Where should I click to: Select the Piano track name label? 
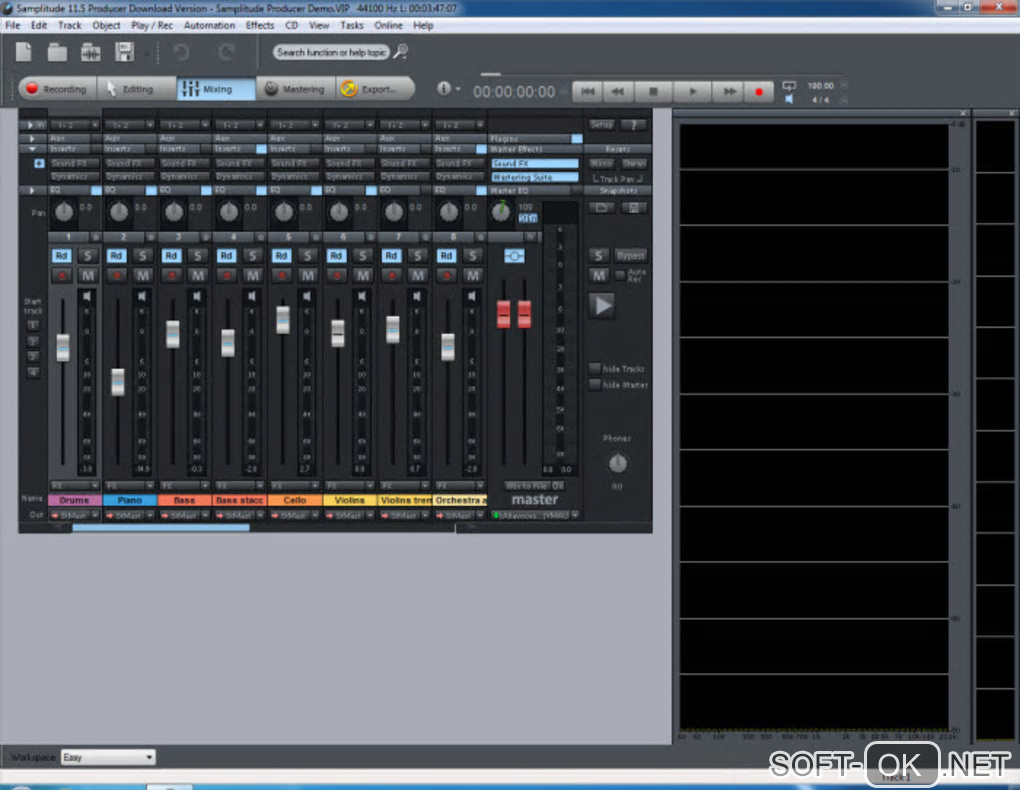click(129, 500)
